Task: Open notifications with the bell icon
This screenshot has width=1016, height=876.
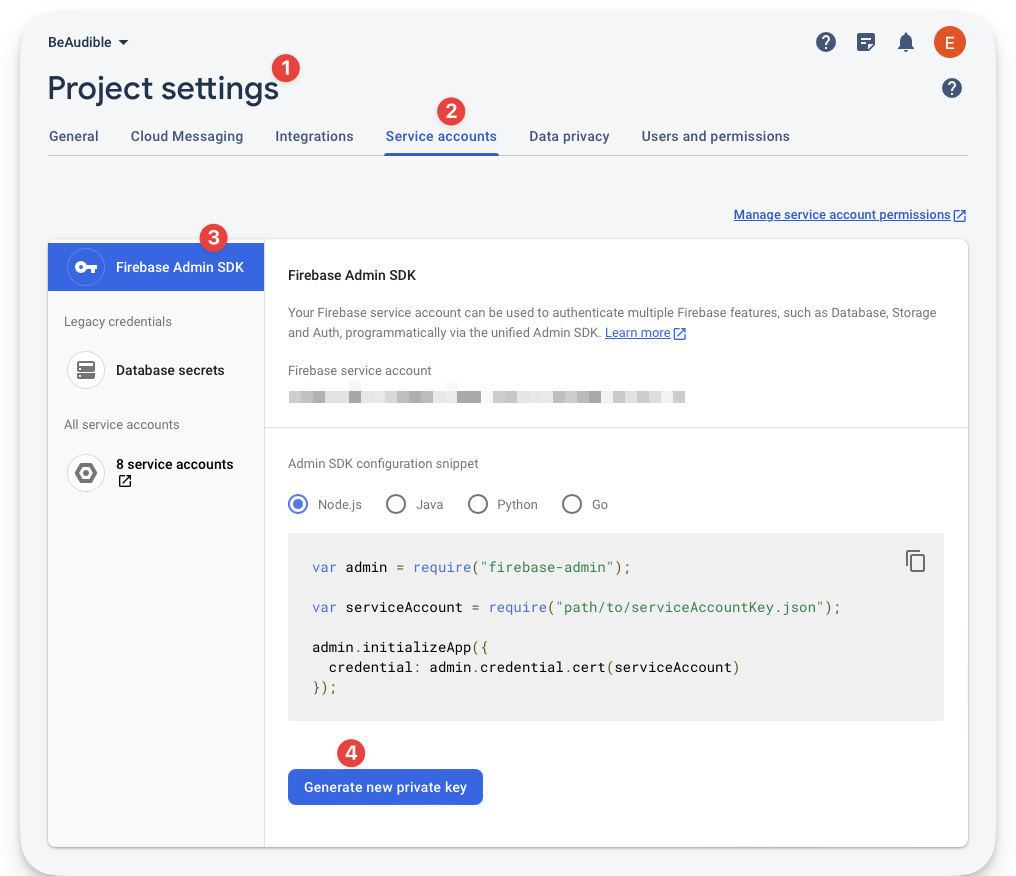Action: pos(906,42)
